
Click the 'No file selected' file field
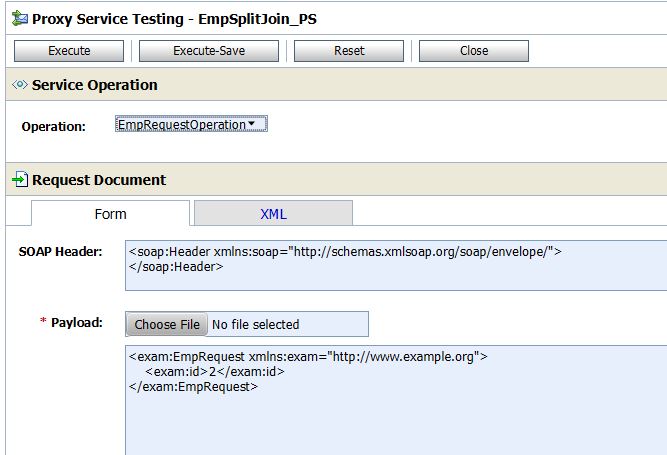coord(288,324)
